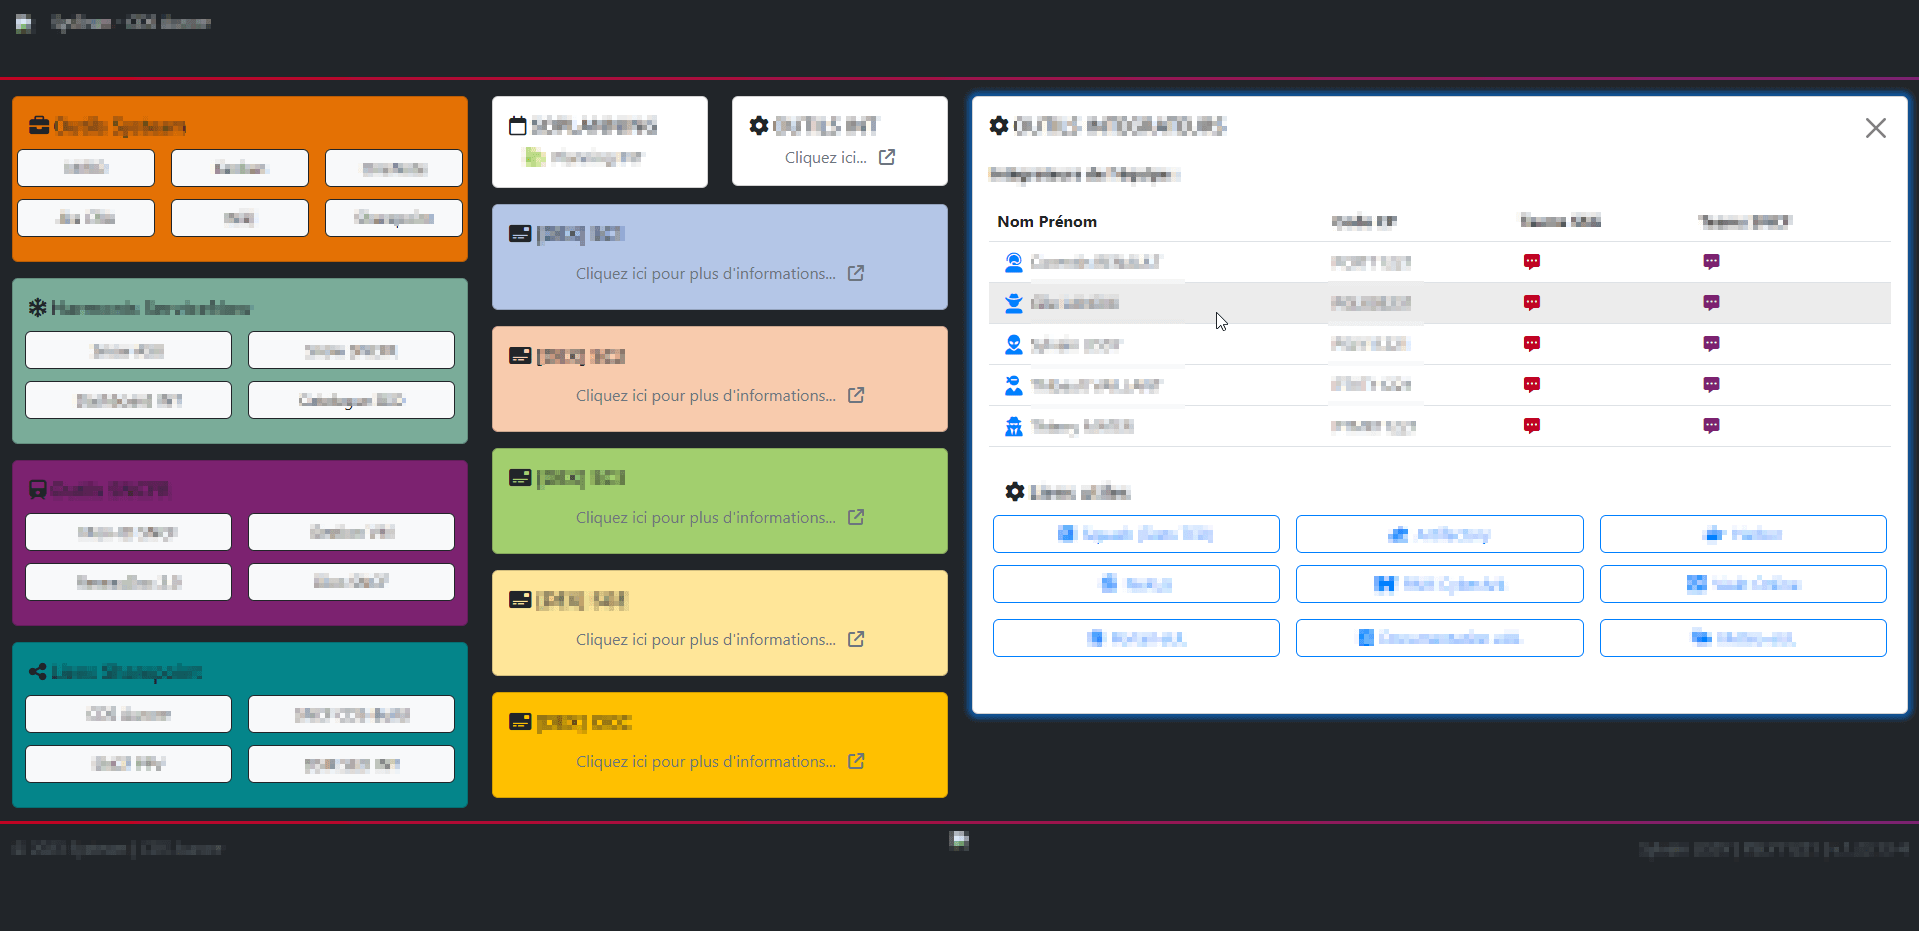Click the calendar icon on the planning card

coord(517,126)
